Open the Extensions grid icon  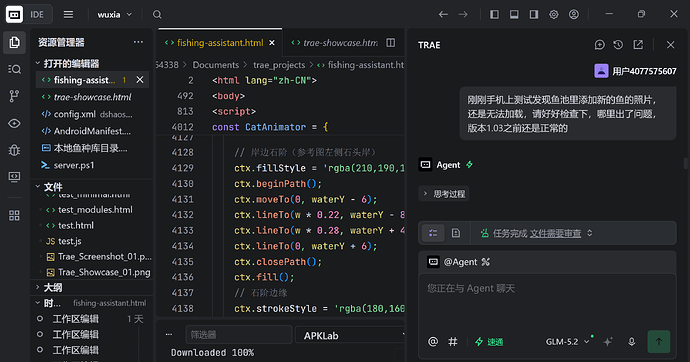pyautogui.click(x=14, y=216)
